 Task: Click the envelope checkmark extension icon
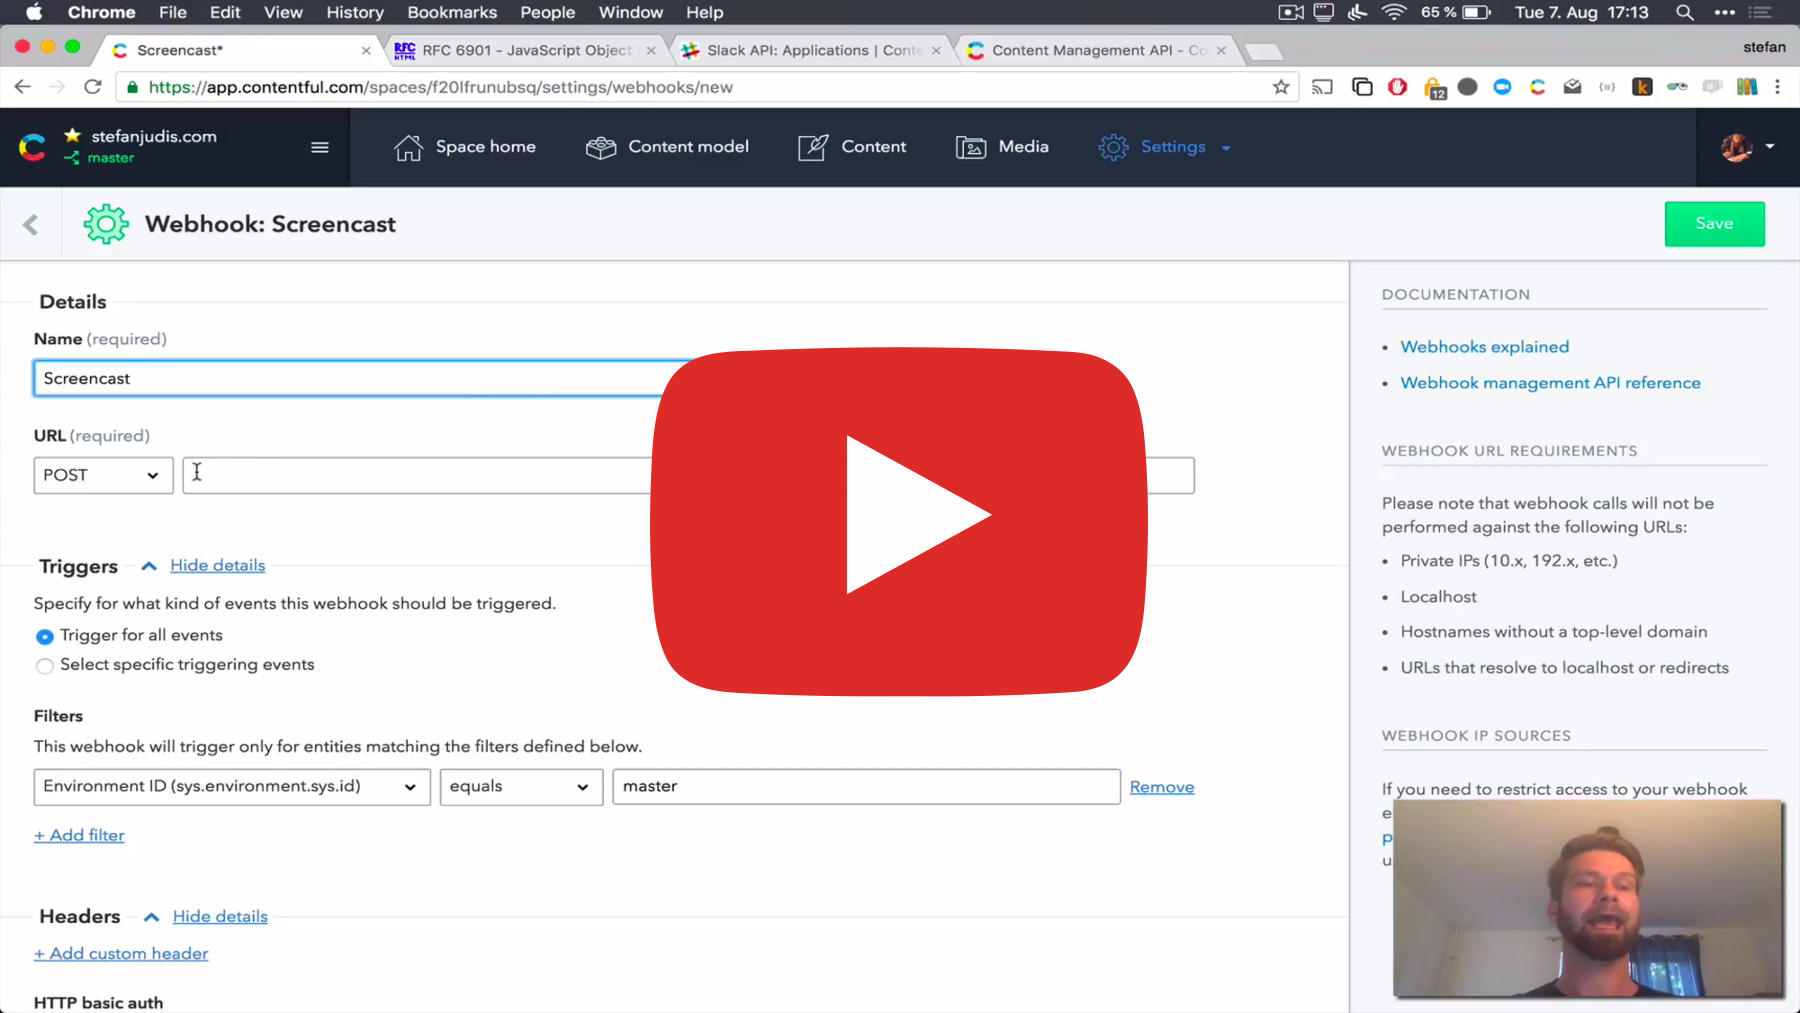(x=1572, y=87)
